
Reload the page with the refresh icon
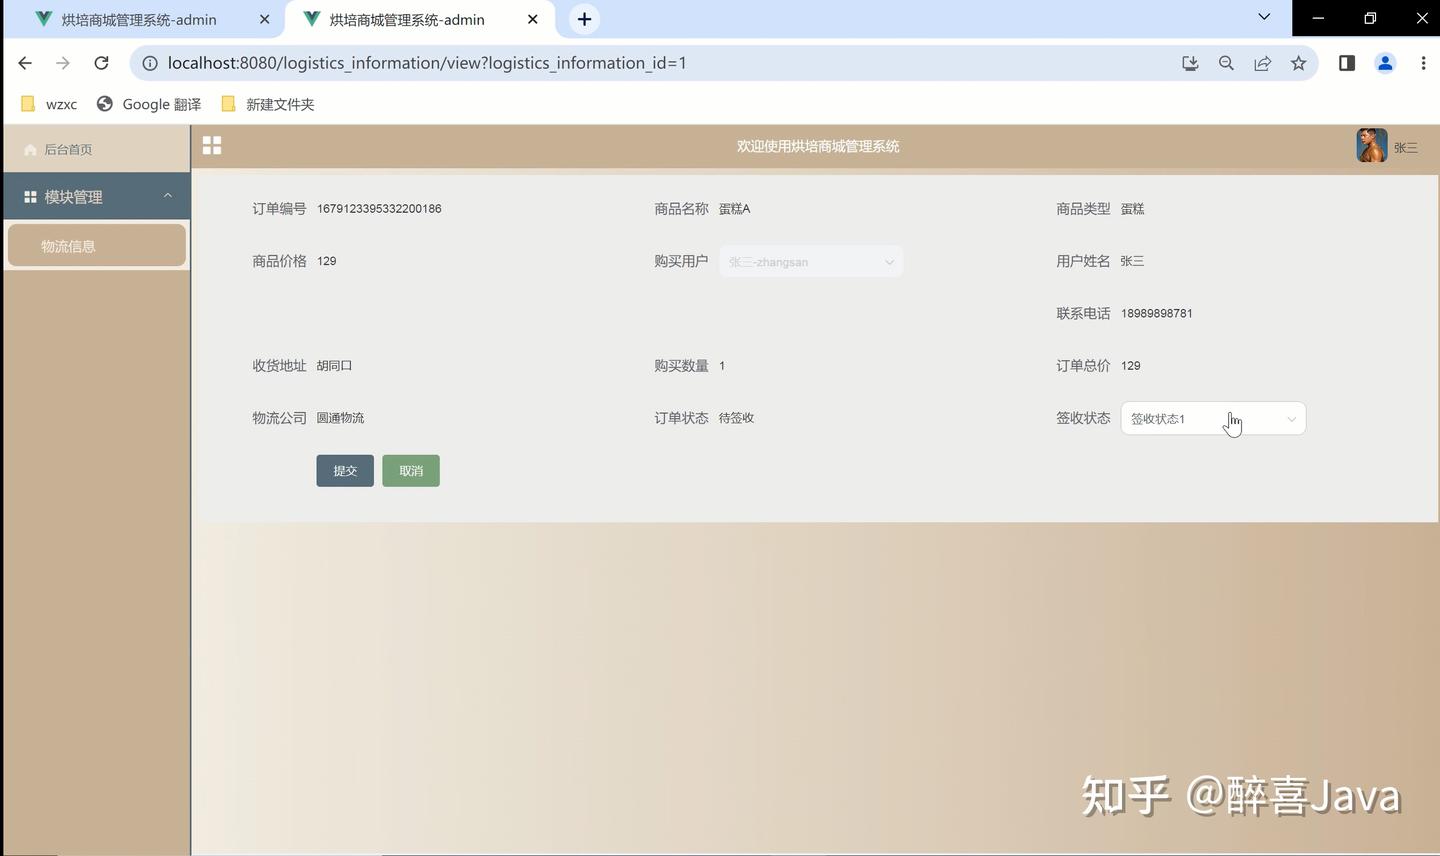point(100,62)
